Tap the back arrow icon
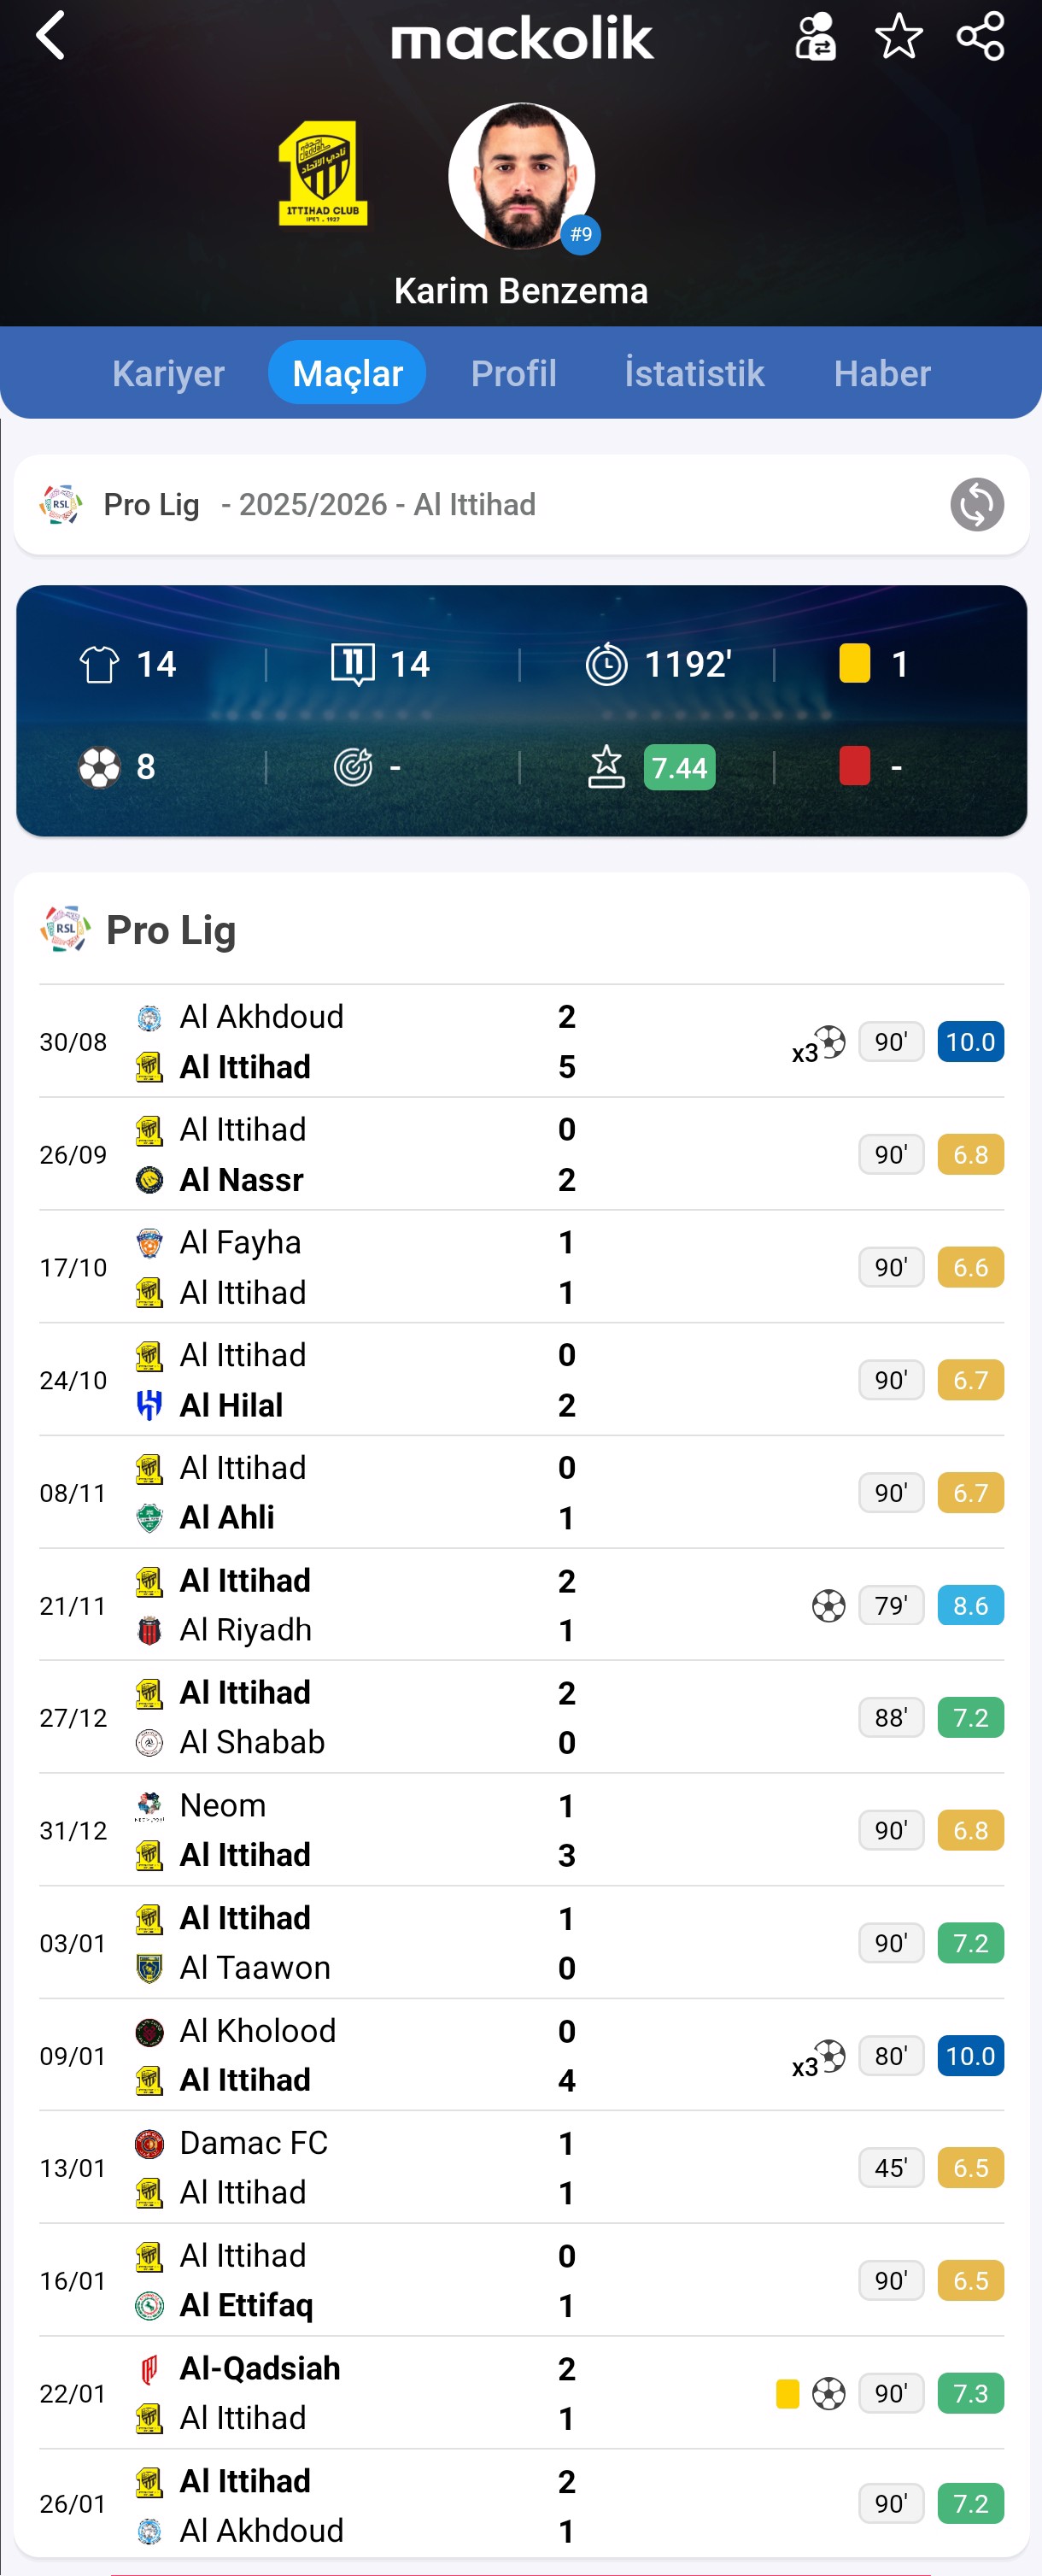The width and height of the screenshot is (1042, 2576). [x=50, y=37]
